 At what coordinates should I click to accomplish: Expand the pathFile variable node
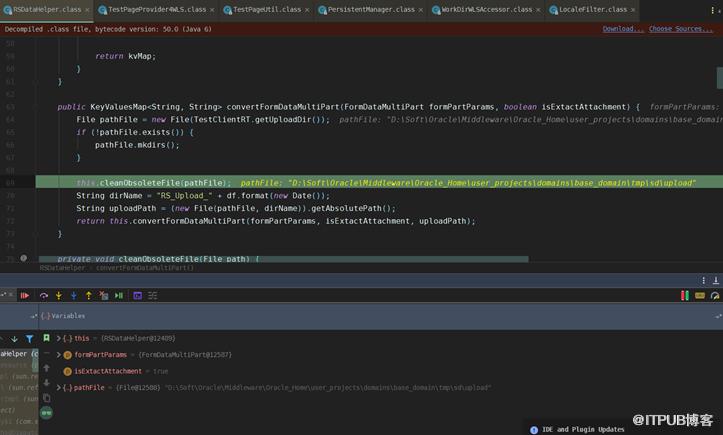coord(59,387)
